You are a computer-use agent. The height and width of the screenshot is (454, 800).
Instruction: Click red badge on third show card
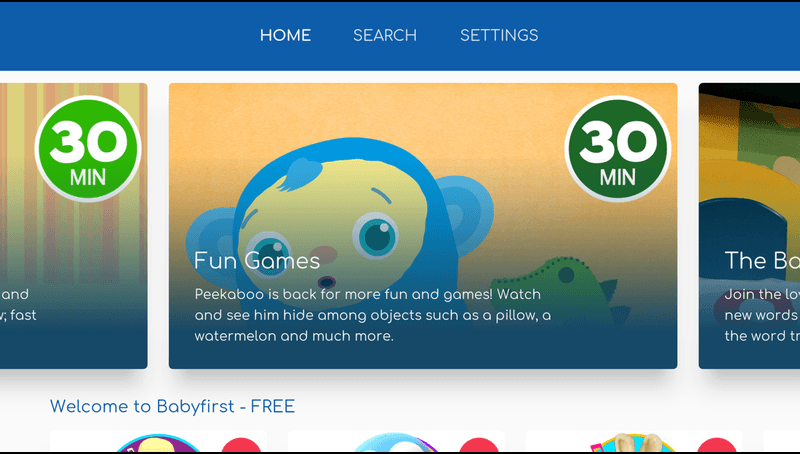717,445
